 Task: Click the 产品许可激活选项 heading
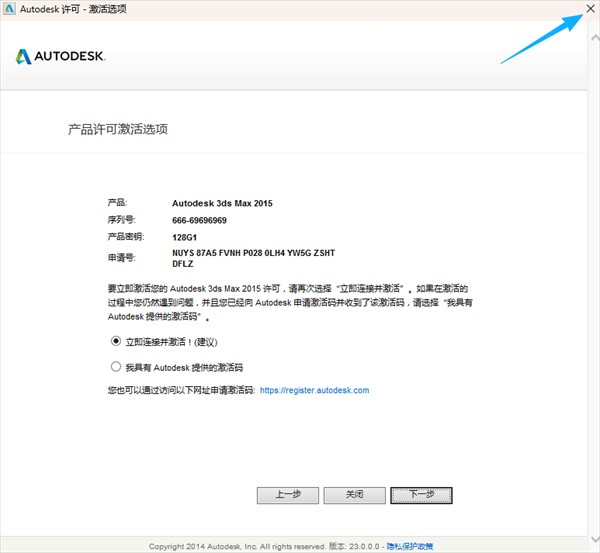pos(117,129)
